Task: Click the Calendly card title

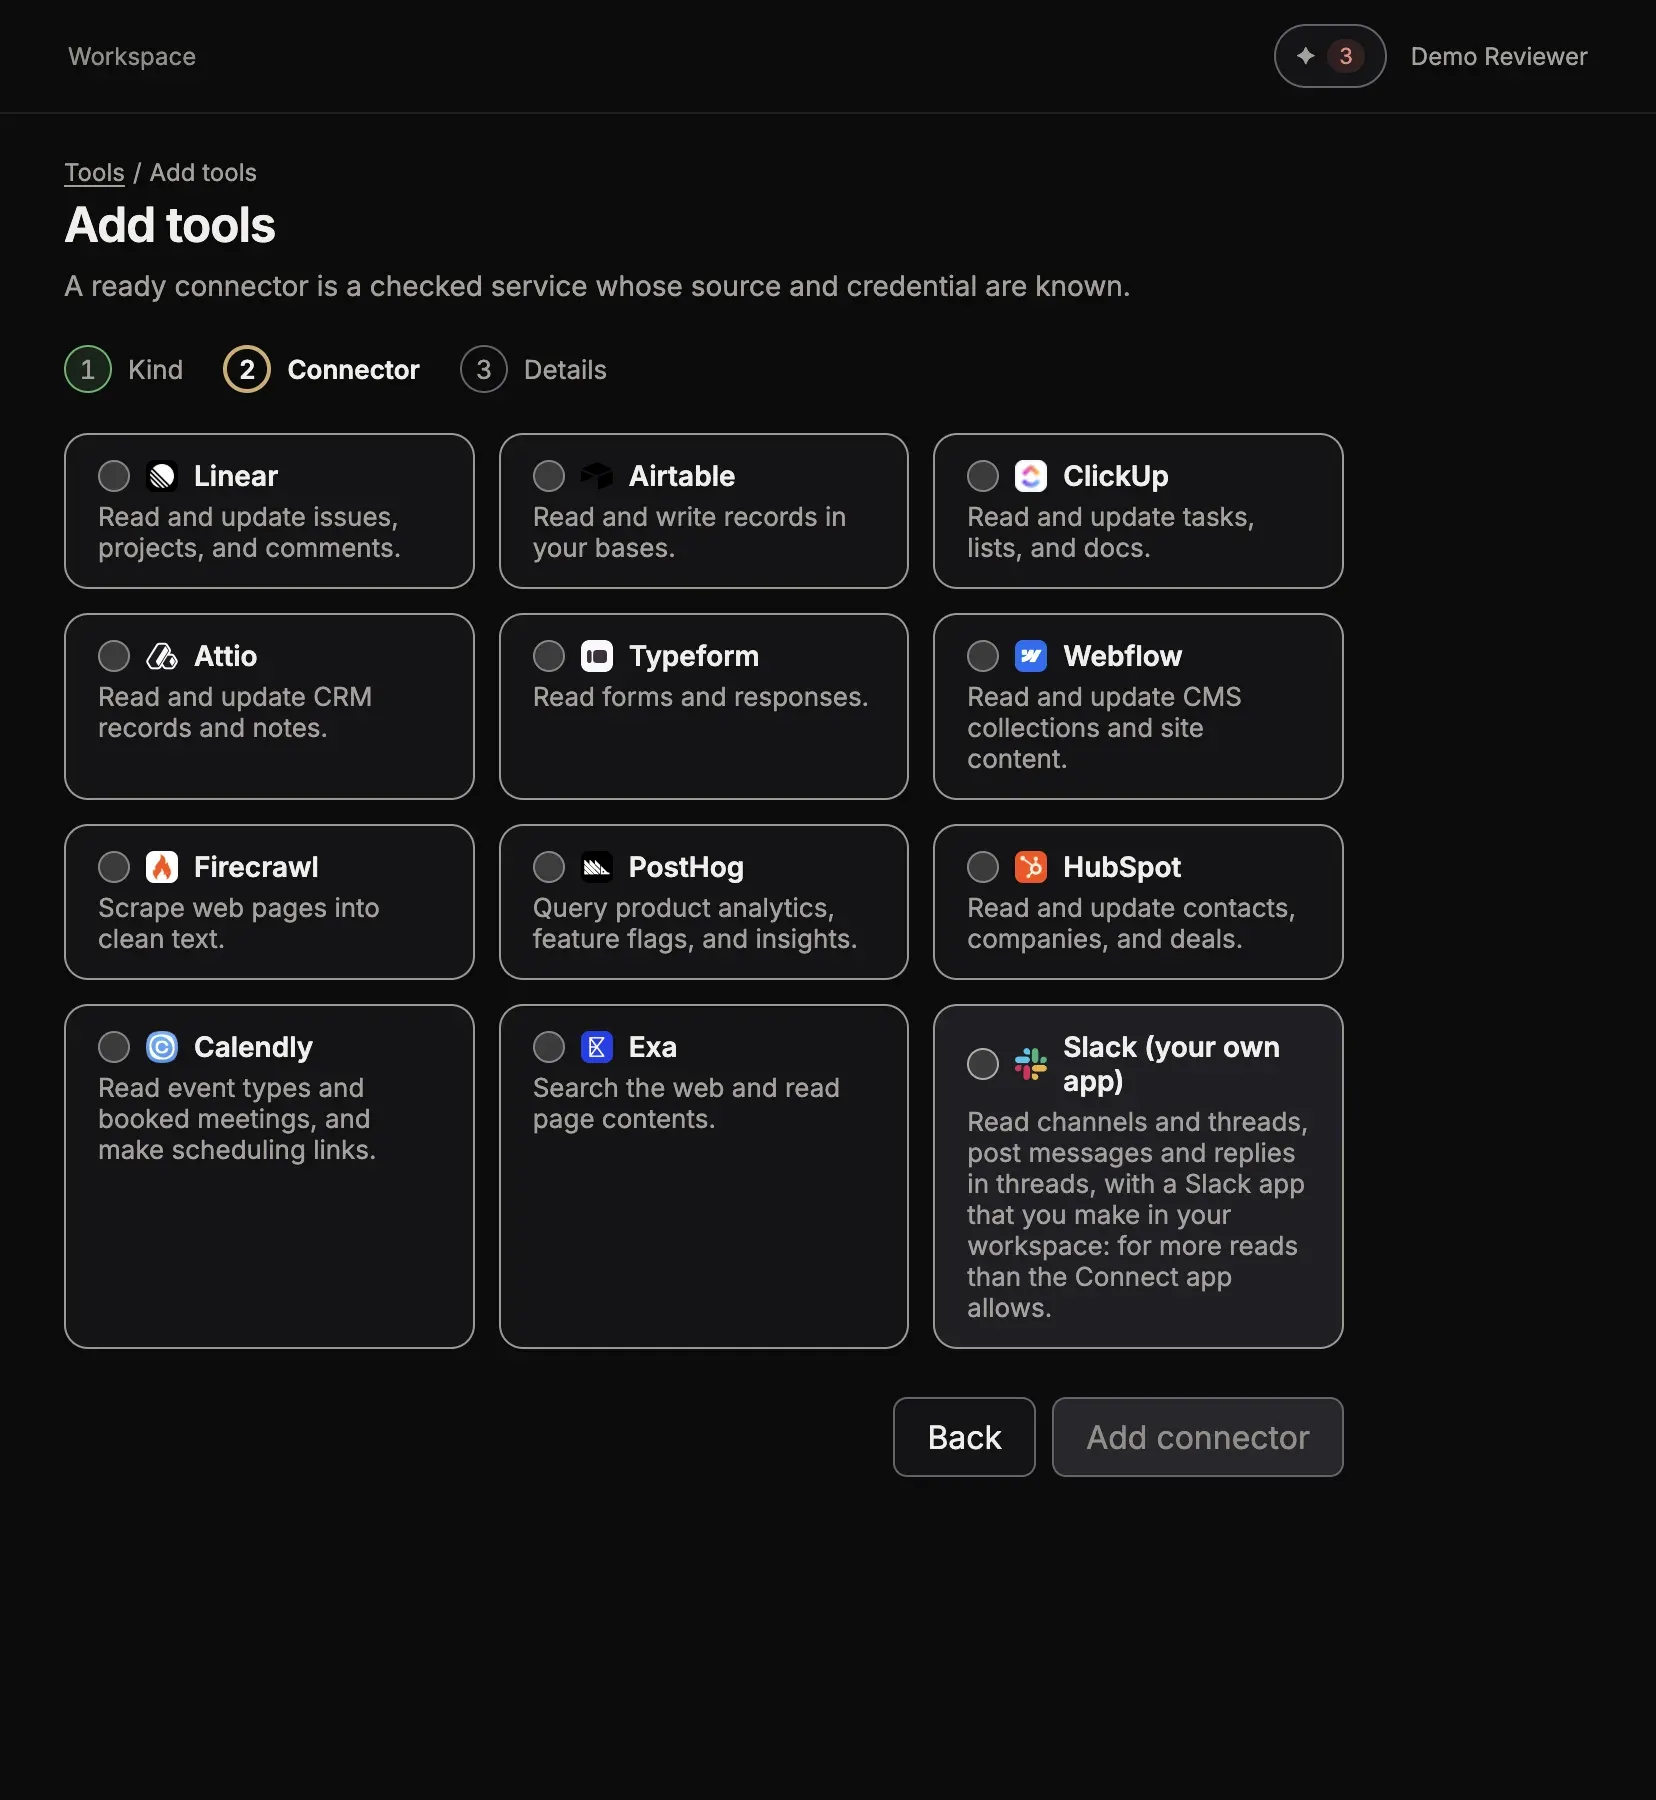Action: [x=253, y=1047]
